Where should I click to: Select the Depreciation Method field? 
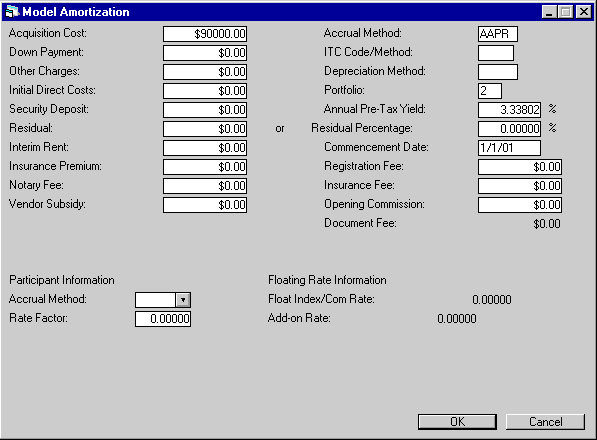tap(498, 72)
